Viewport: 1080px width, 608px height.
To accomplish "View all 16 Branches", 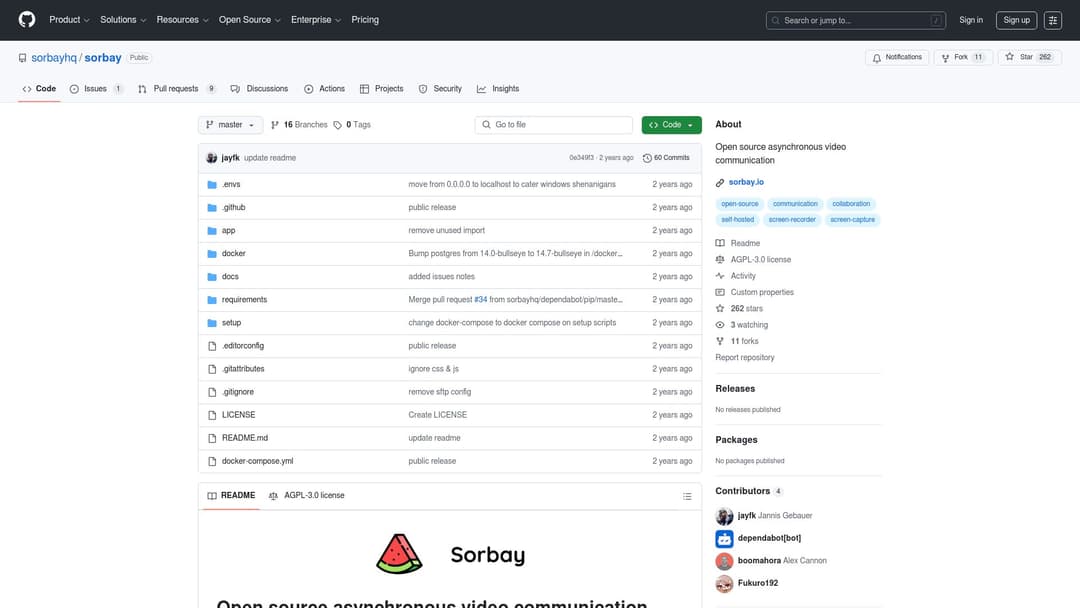I will click(x=300, y=125).
